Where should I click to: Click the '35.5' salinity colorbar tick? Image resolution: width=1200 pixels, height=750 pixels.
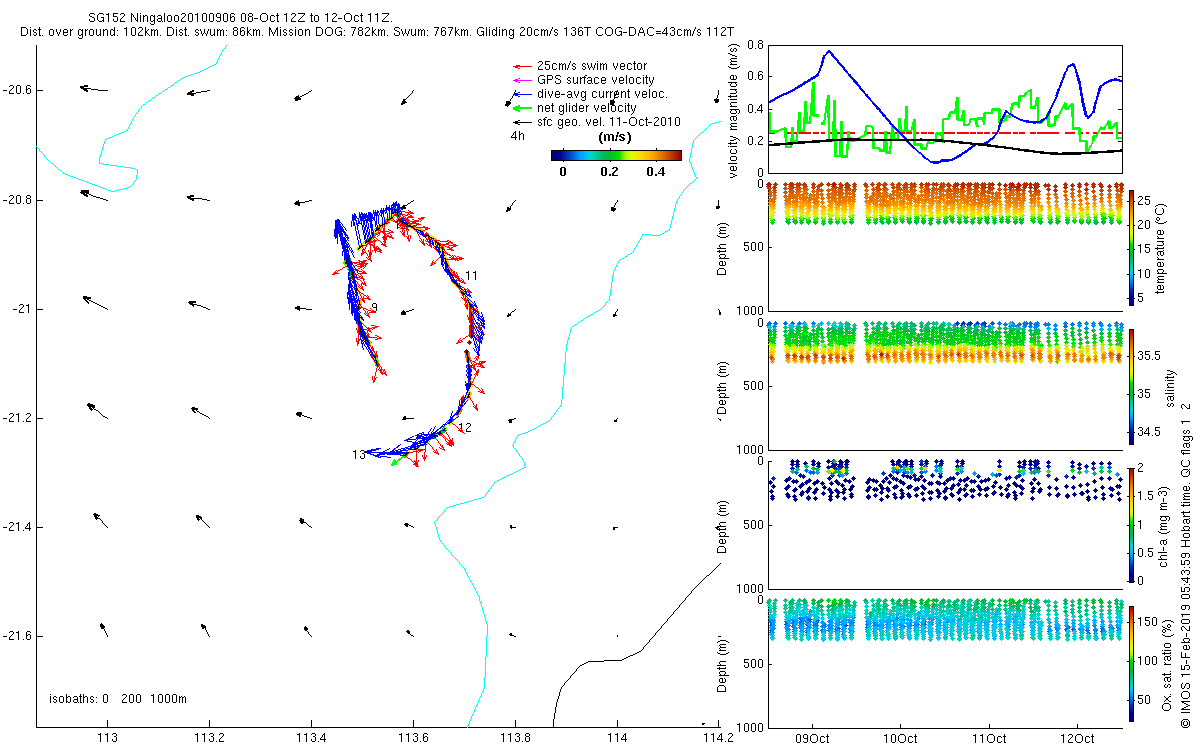pyautogui.click(x=1148, y=356)
